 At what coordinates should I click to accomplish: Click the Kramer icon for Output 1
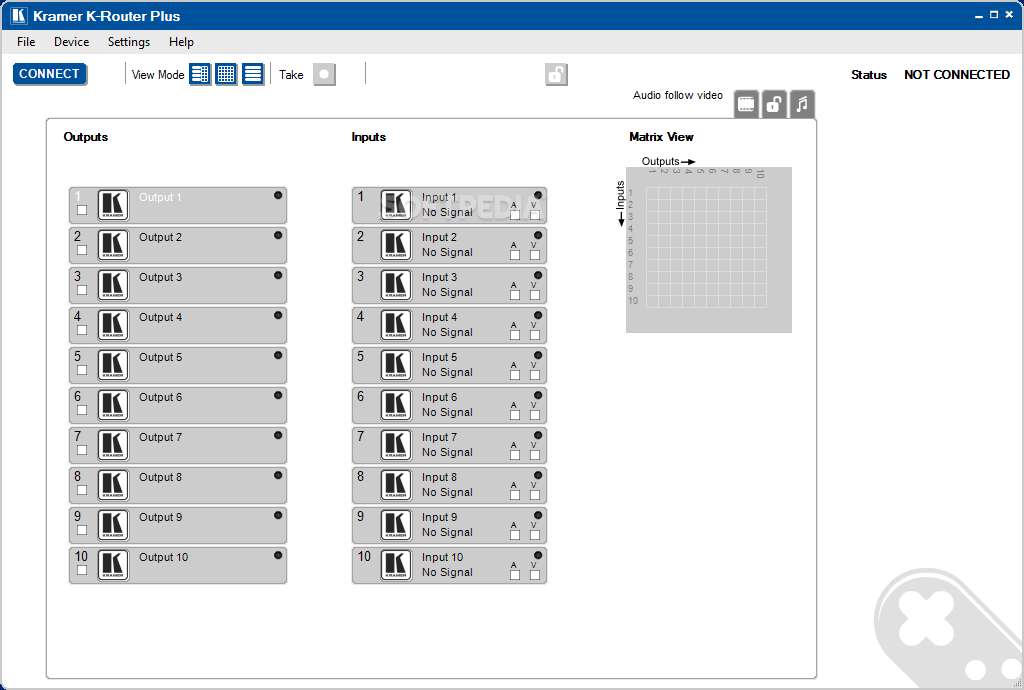click(x=113, y=205)
